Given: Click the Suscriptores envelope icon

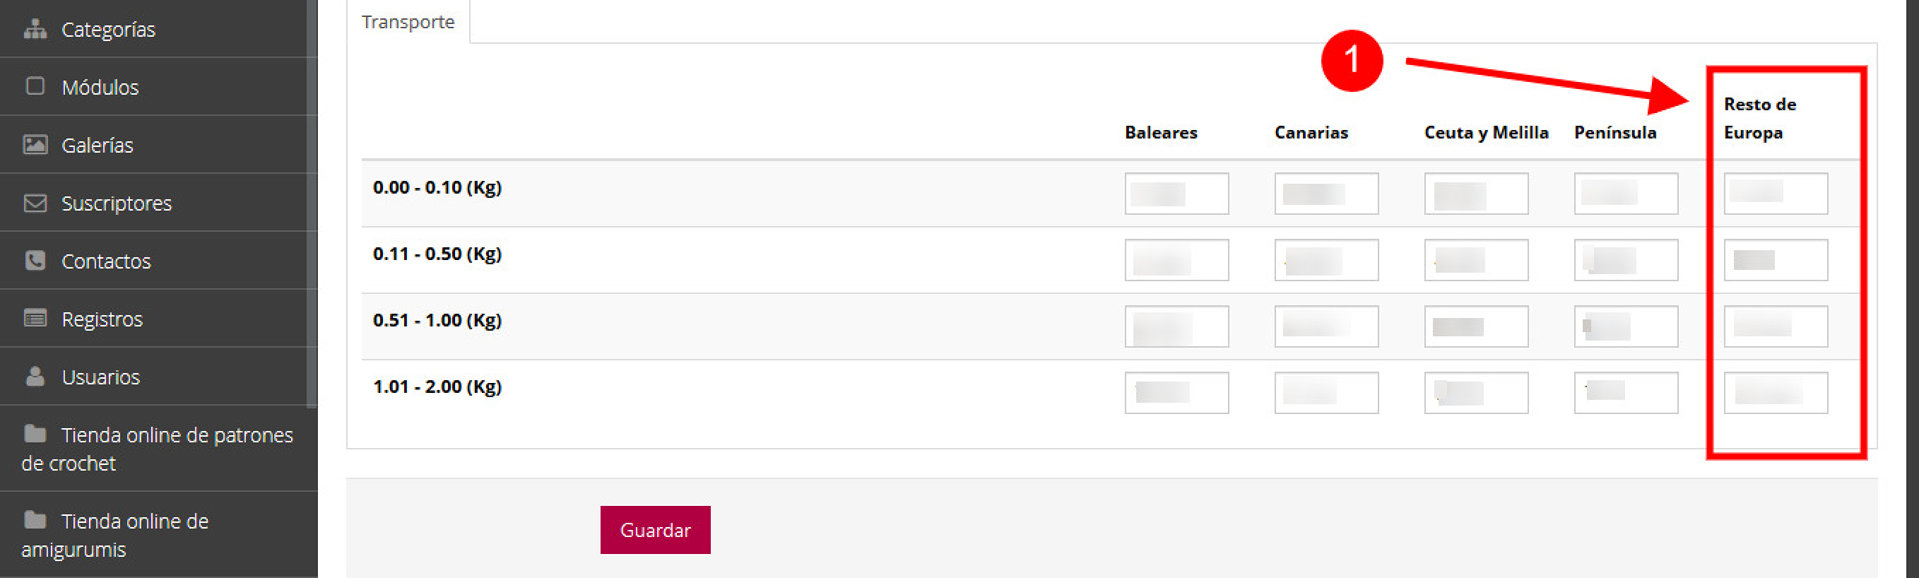Looking at the screenshot, I should [x=35, y=203].
